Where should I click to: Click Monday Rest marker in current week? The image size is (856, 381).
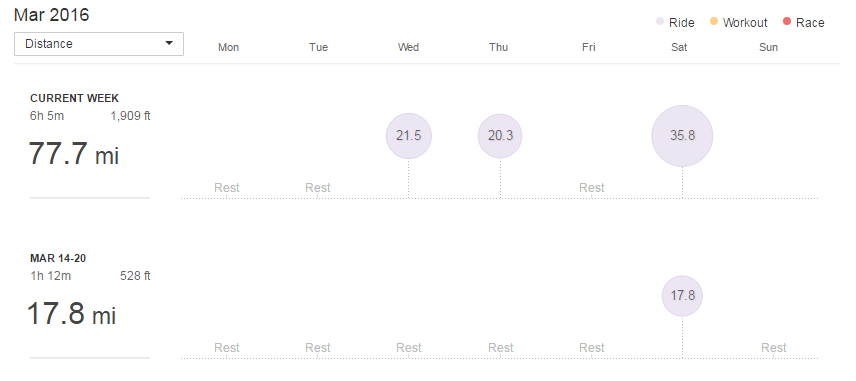pyautogui.click(x=227, y=188)
